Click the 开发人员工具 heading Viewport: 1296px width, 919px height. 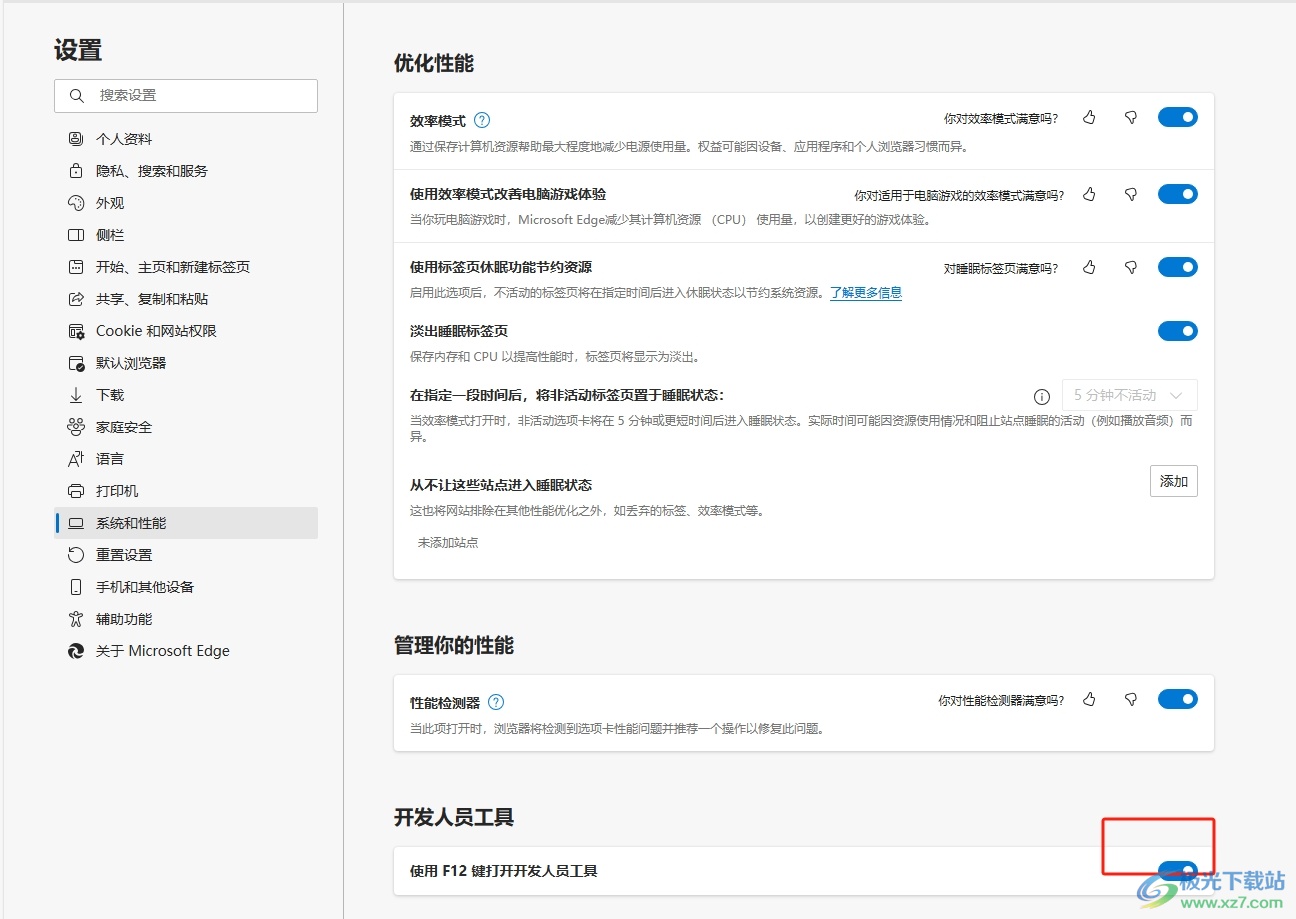pyautogui.click(x=454, y=817)
